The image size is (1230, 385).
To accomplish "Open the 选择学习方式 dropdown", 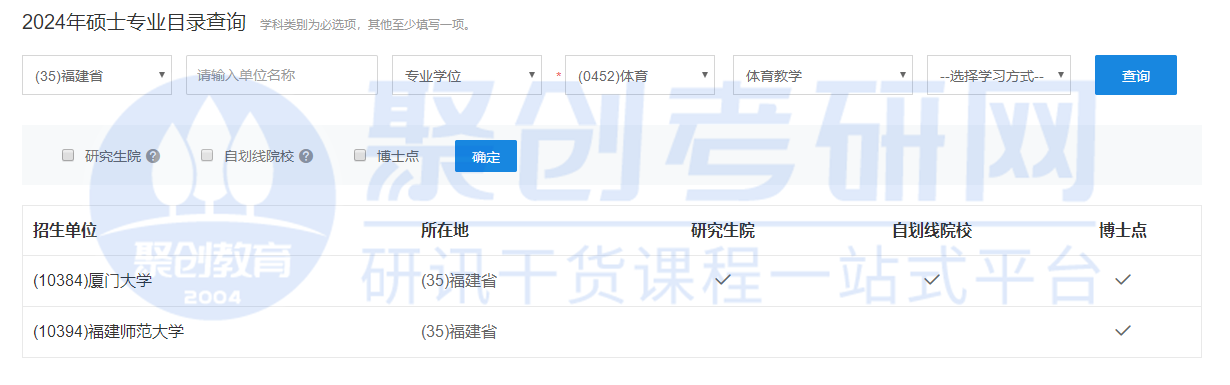I will 999,75.
